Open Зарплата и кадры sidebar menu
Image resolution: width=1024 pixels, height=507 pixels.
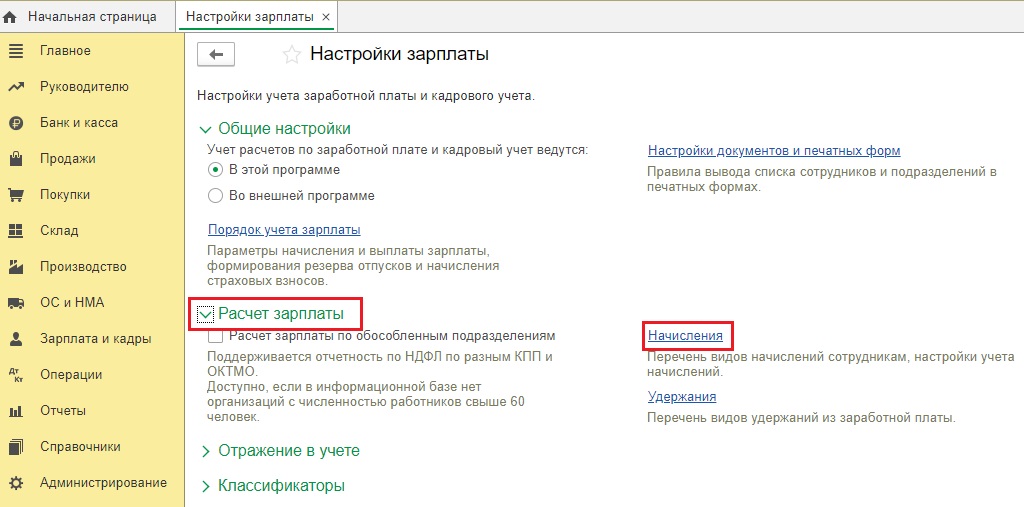95,339
